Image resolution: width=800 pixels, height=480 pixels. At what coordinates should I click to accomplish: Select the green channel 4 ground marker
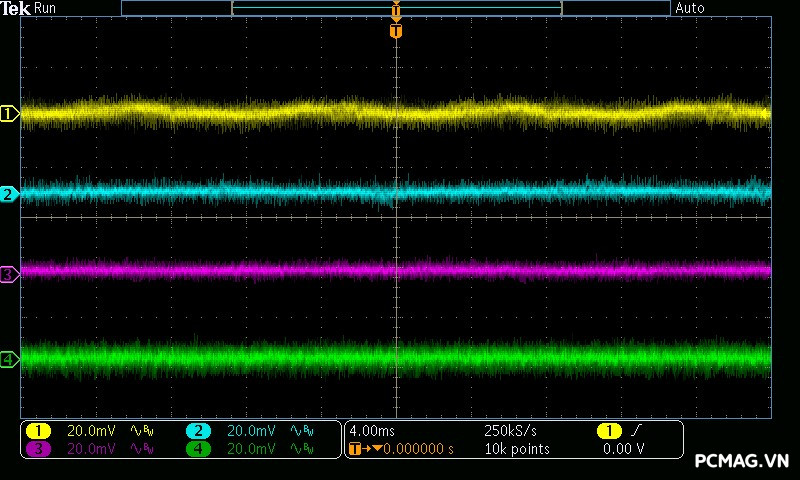(x=9, y=359)
